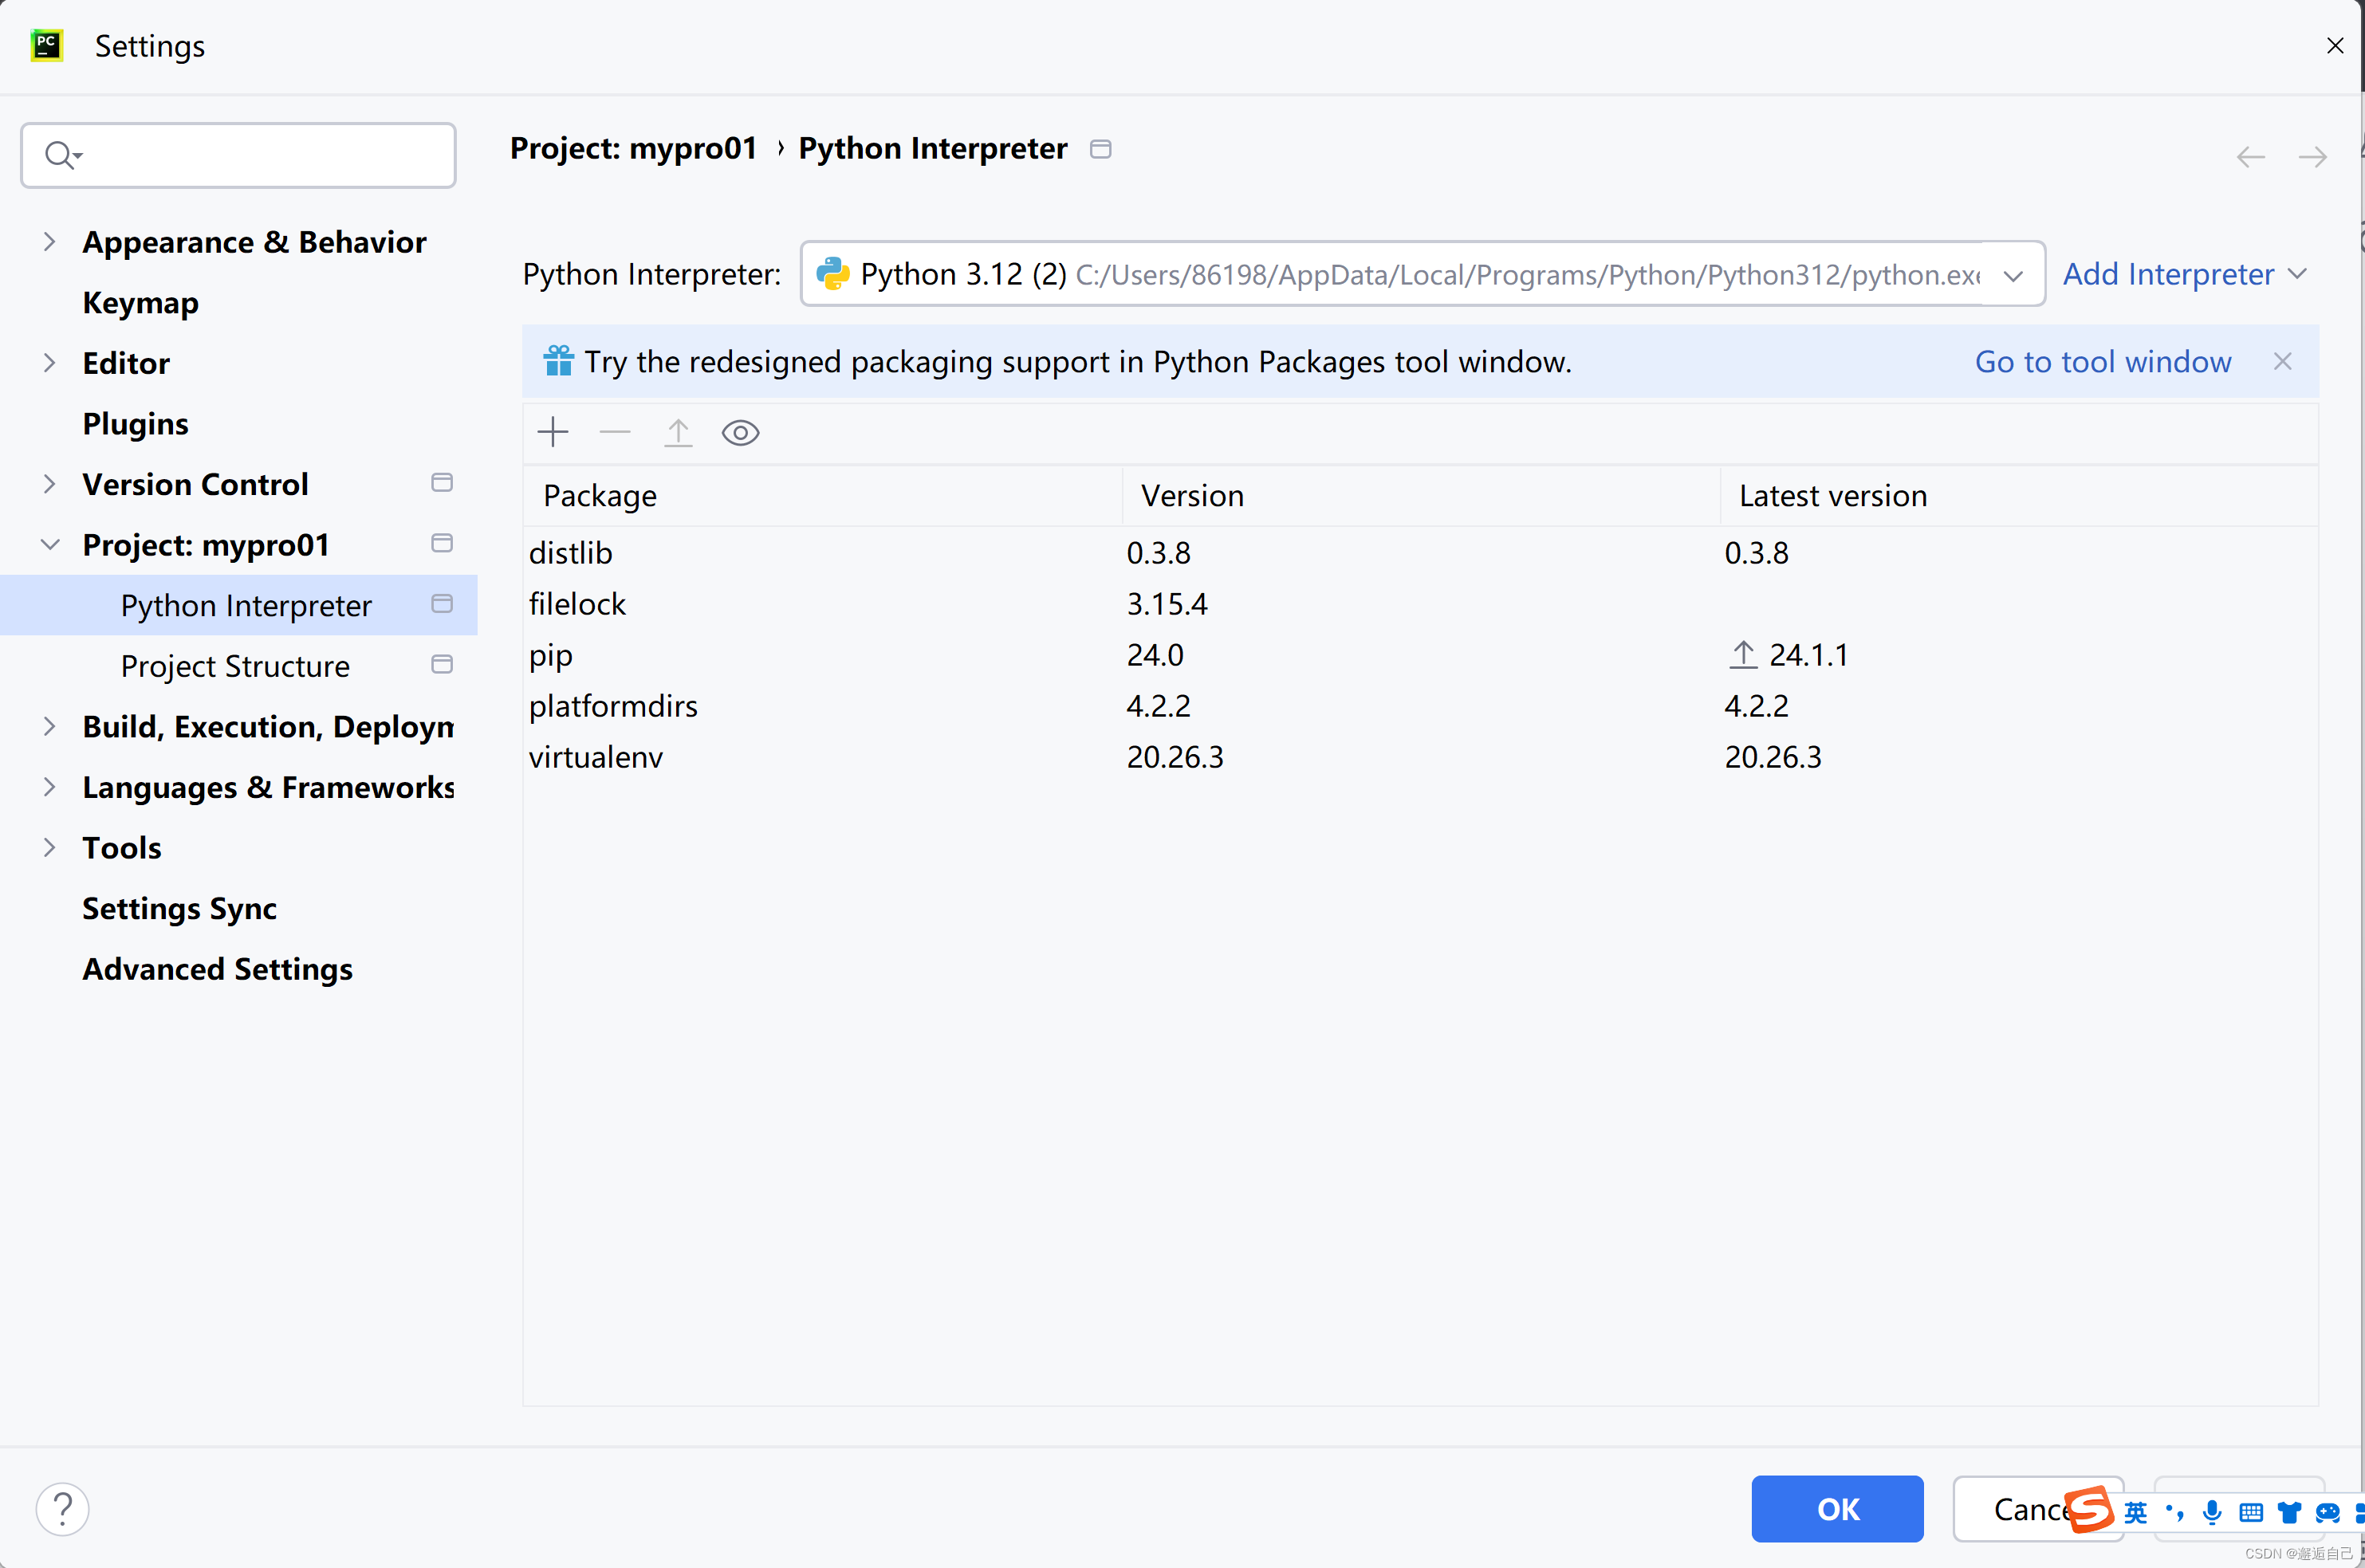
Task: Click the IME microphone icon
Action: (x=2212, y=1512)
